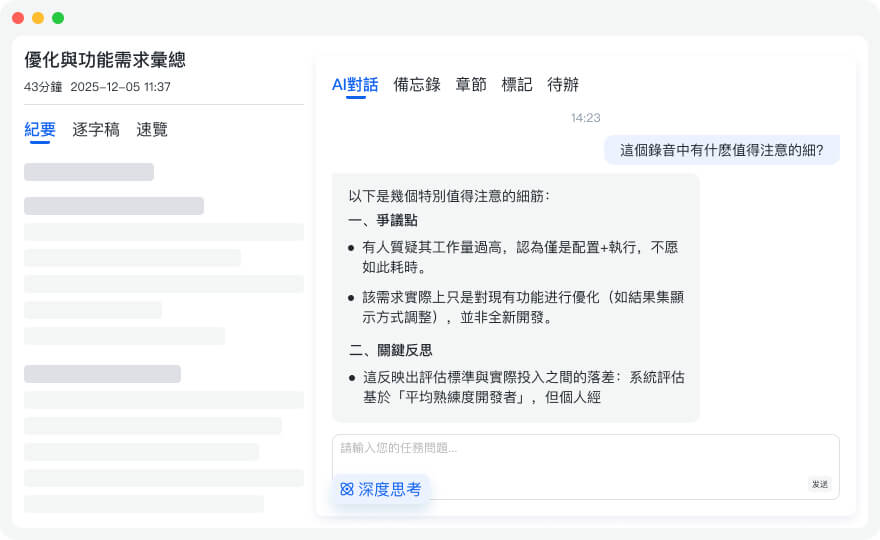This screenshot has height=540, width=880.
Task: Click the 一、爭議點 heading in the reply
Action: click(x=383, y=221)
